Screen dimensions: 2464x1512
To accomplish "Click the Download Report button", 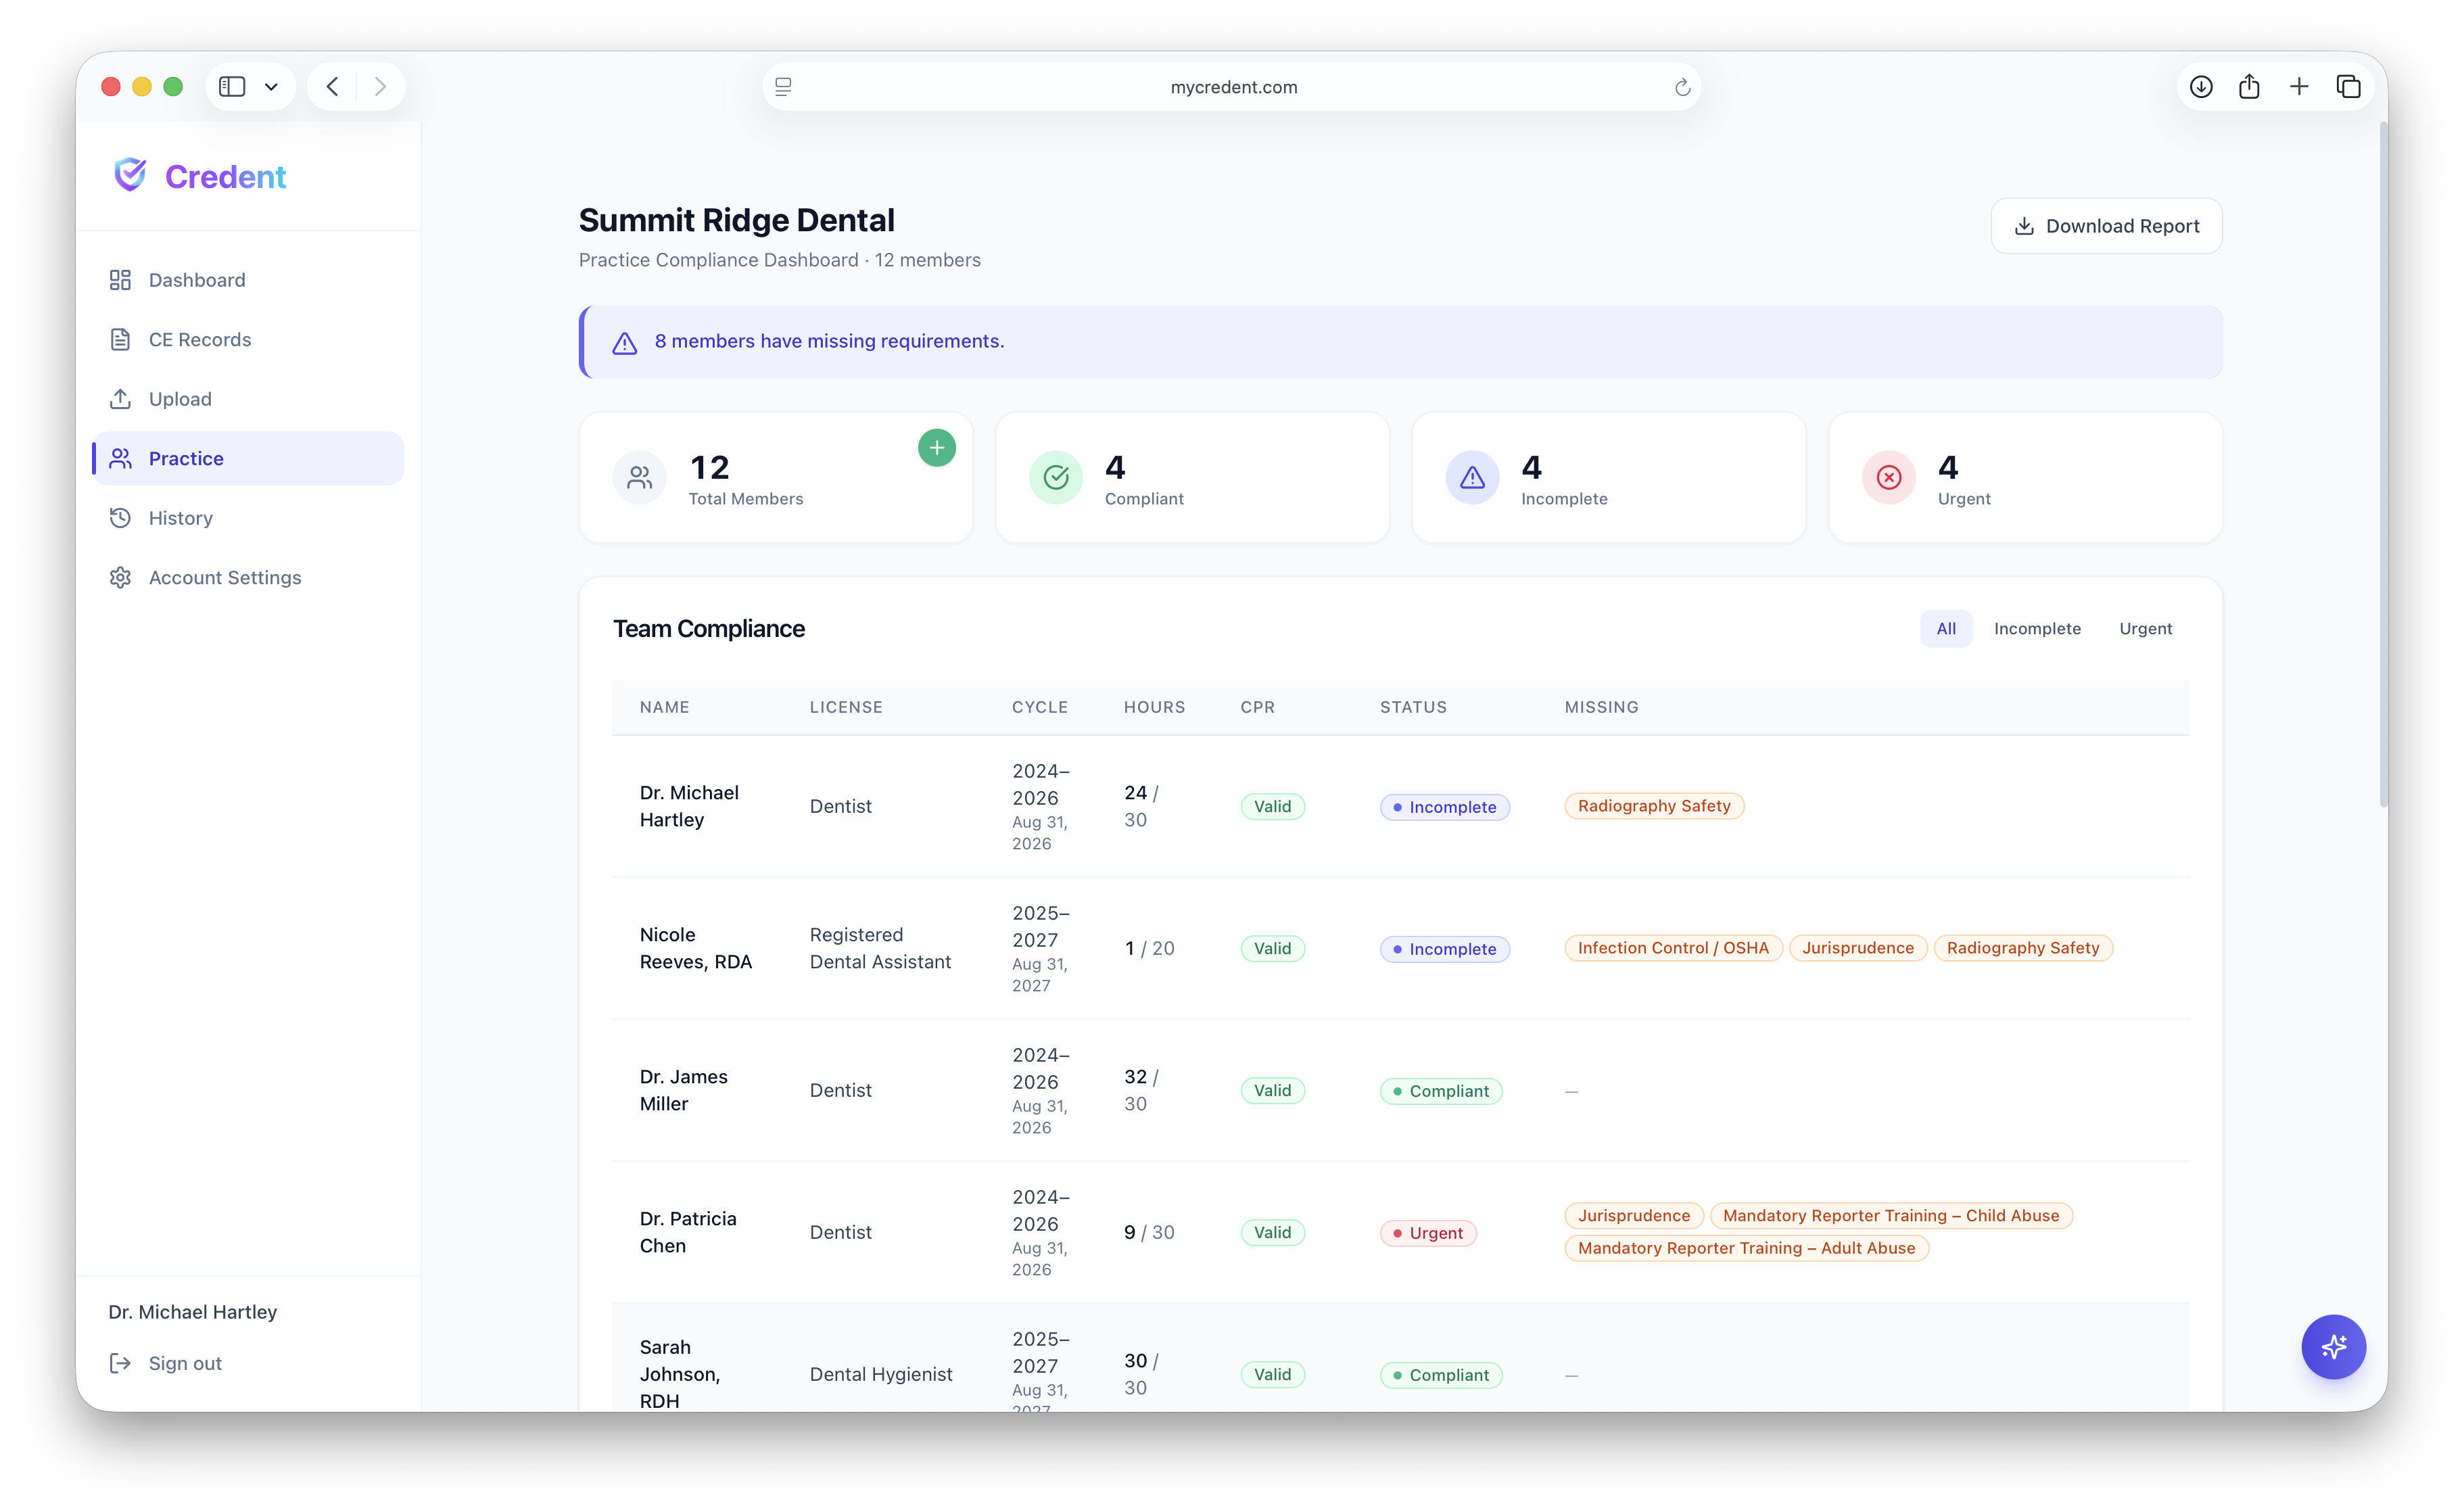I will [2106, 225].
